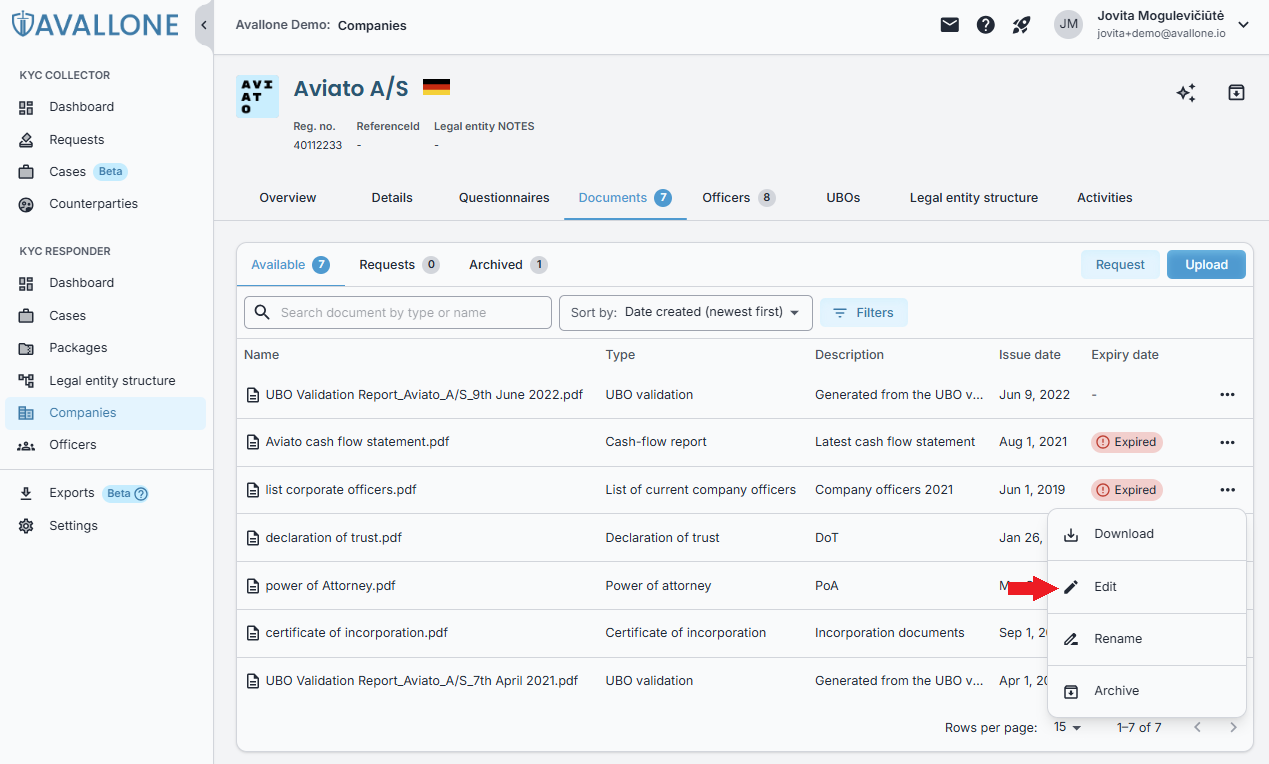This screenshot has height=764, width=1269.
Task: Open KYC Collector Dashboard
Action: (x=105, y=107)
